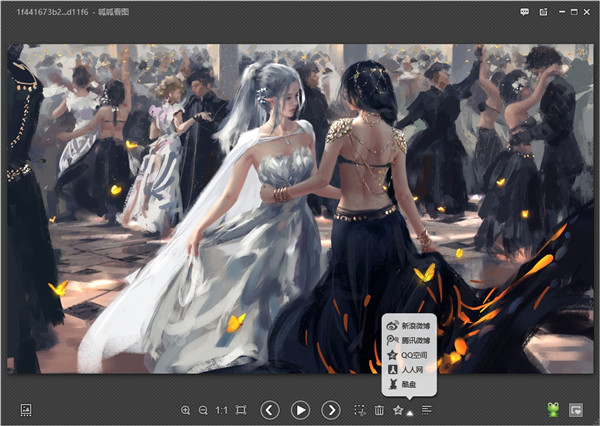Go to the previous image

269,410
